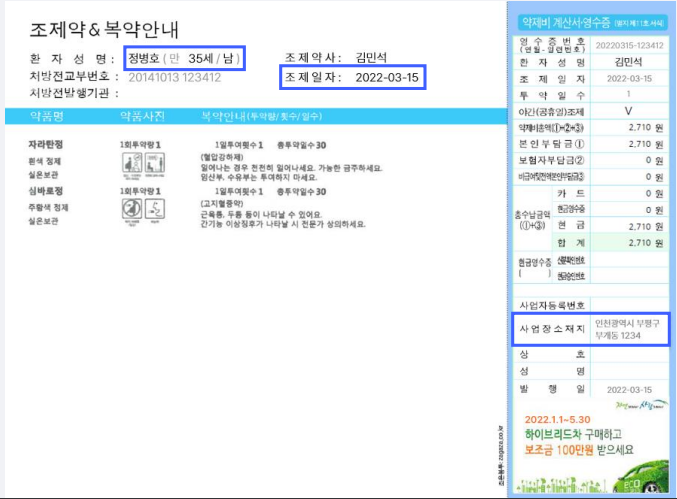677x499 pixels.
Task: Click the 합계 total amount 2,710 원
Action: (628, 241)
